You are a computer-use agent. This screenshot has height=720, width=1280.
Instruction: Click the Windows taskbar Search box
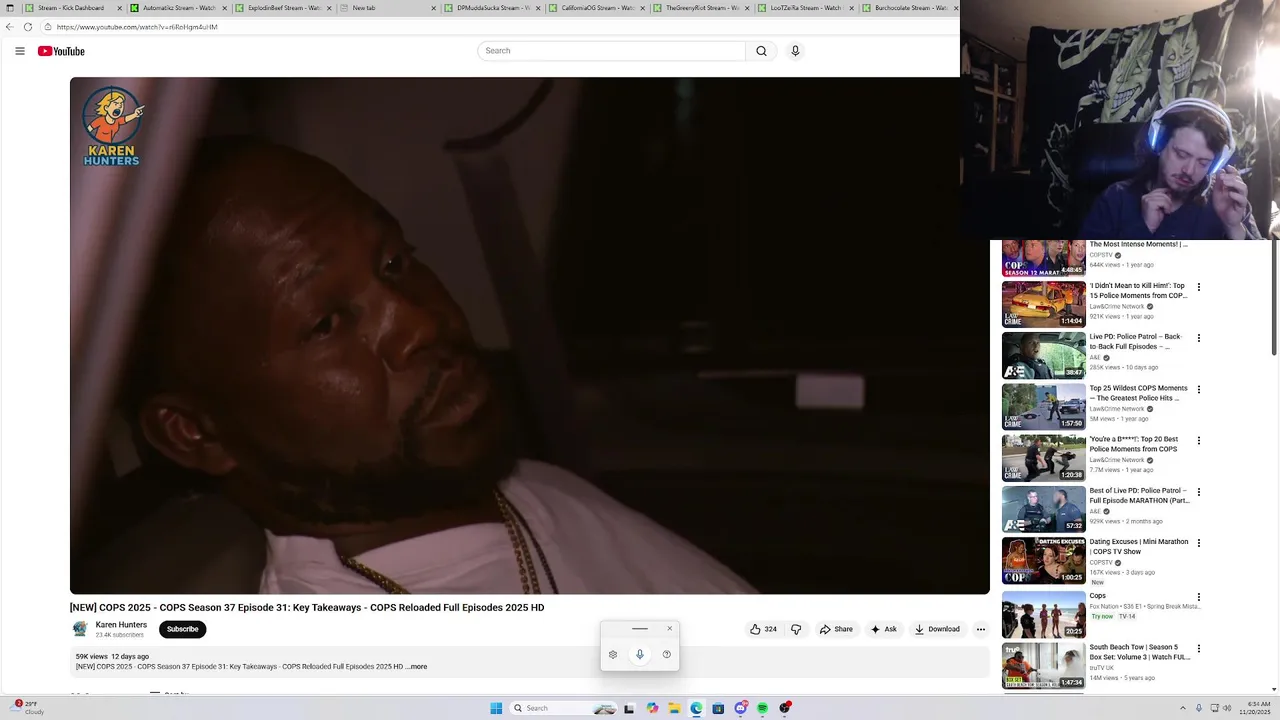click(x=563, y=708)
